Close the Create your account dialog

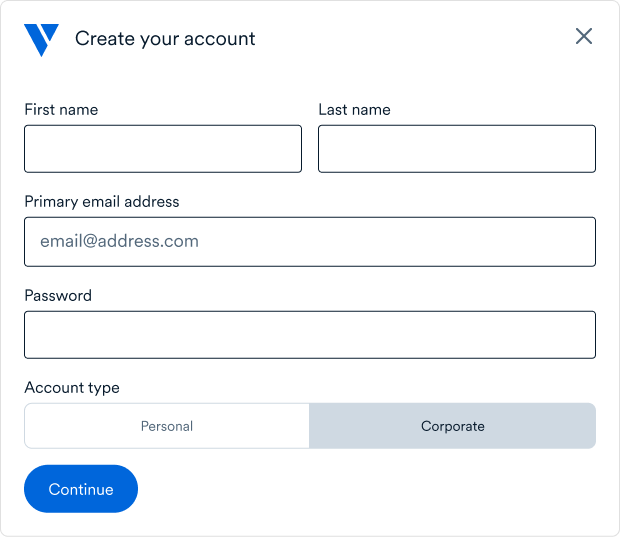[x=584, y=37]
